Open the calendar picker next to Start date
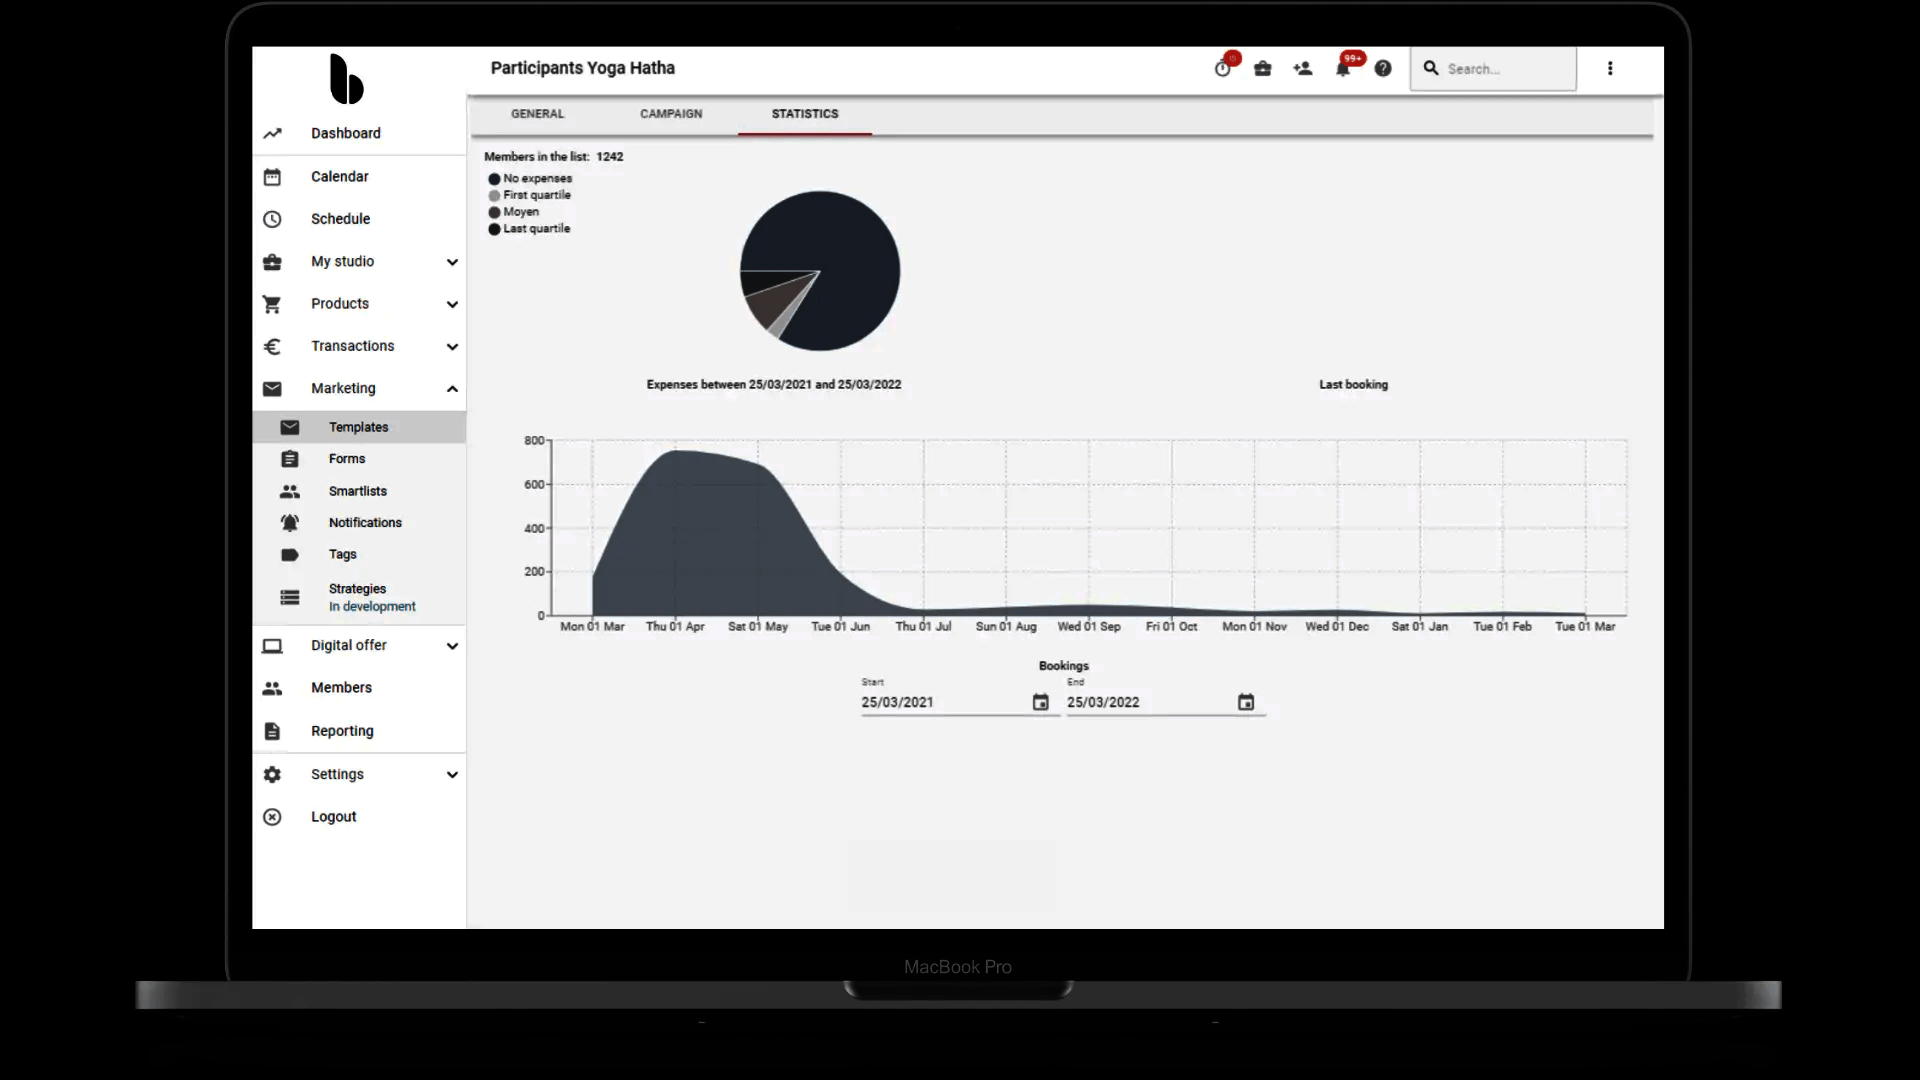 point(1040,702)
